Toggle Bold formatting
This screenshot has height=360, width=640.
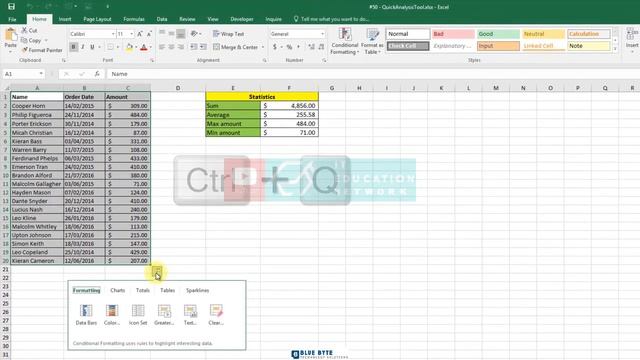(73, 47)
